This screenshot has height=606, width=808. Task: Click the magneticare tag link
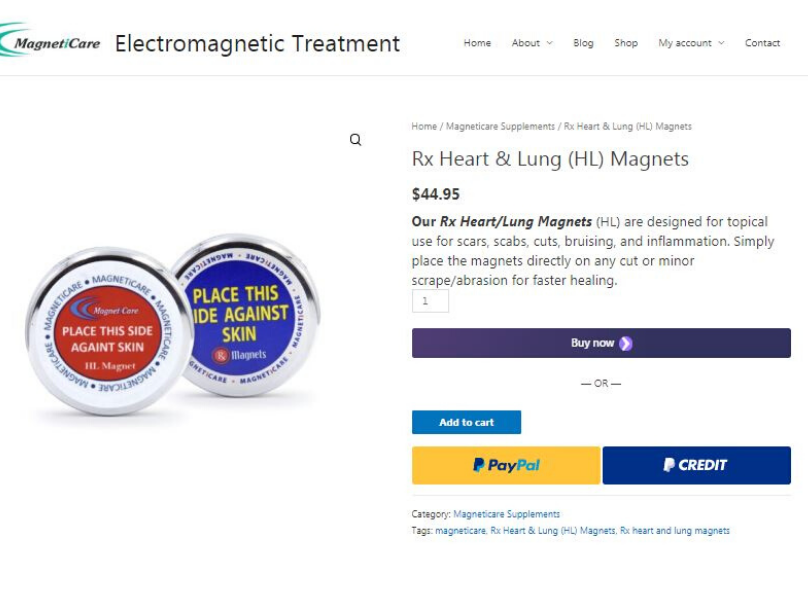tap(460, 530)
